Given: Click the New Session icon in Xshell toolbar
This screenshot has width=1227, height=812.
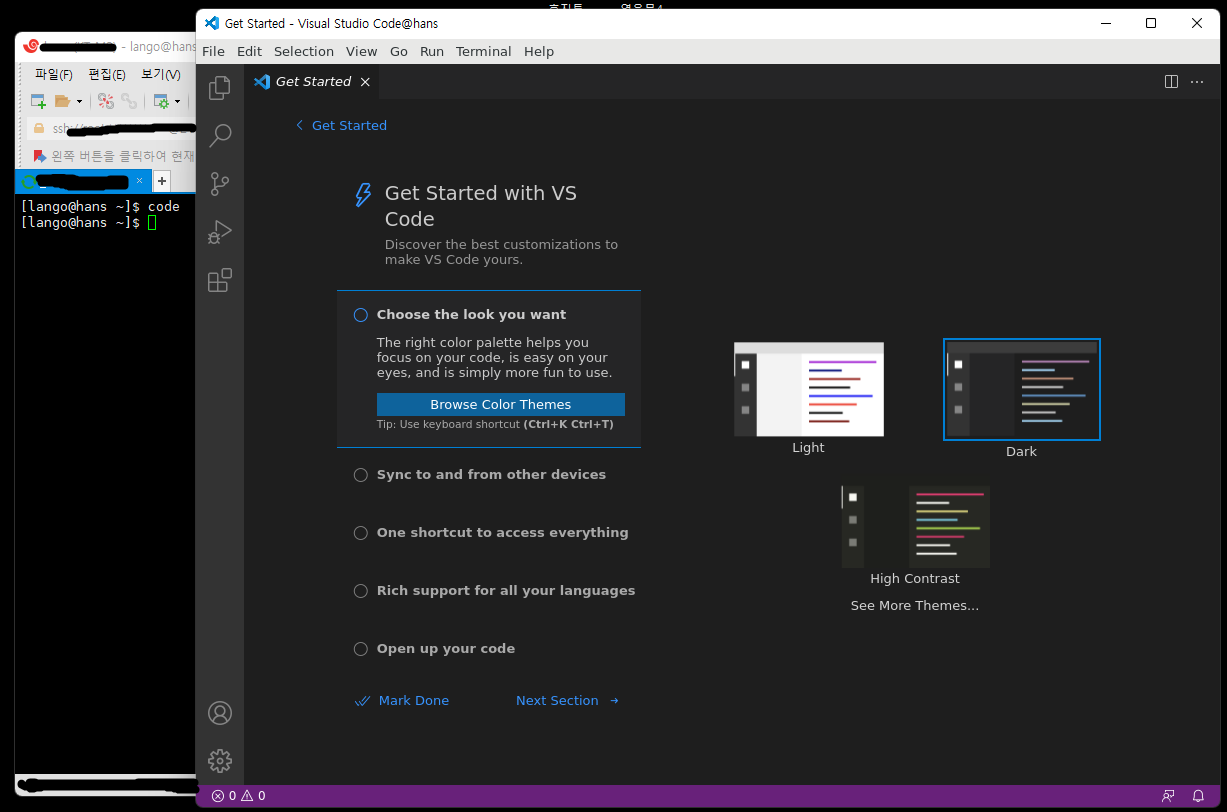Looking at the screenshot, I should pyautogui.click(x=38, y=101).
